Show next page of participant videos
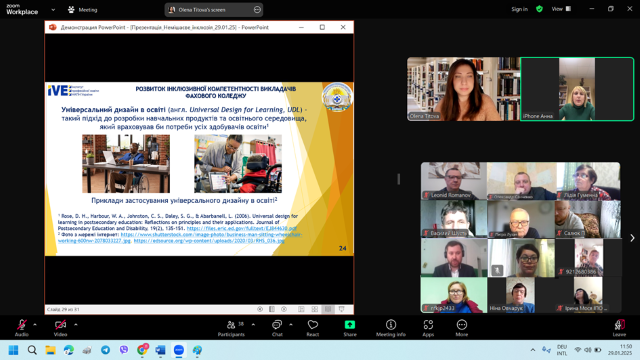Image resolution: width=640 pixels, height=360 pixels. coord(632,238)
